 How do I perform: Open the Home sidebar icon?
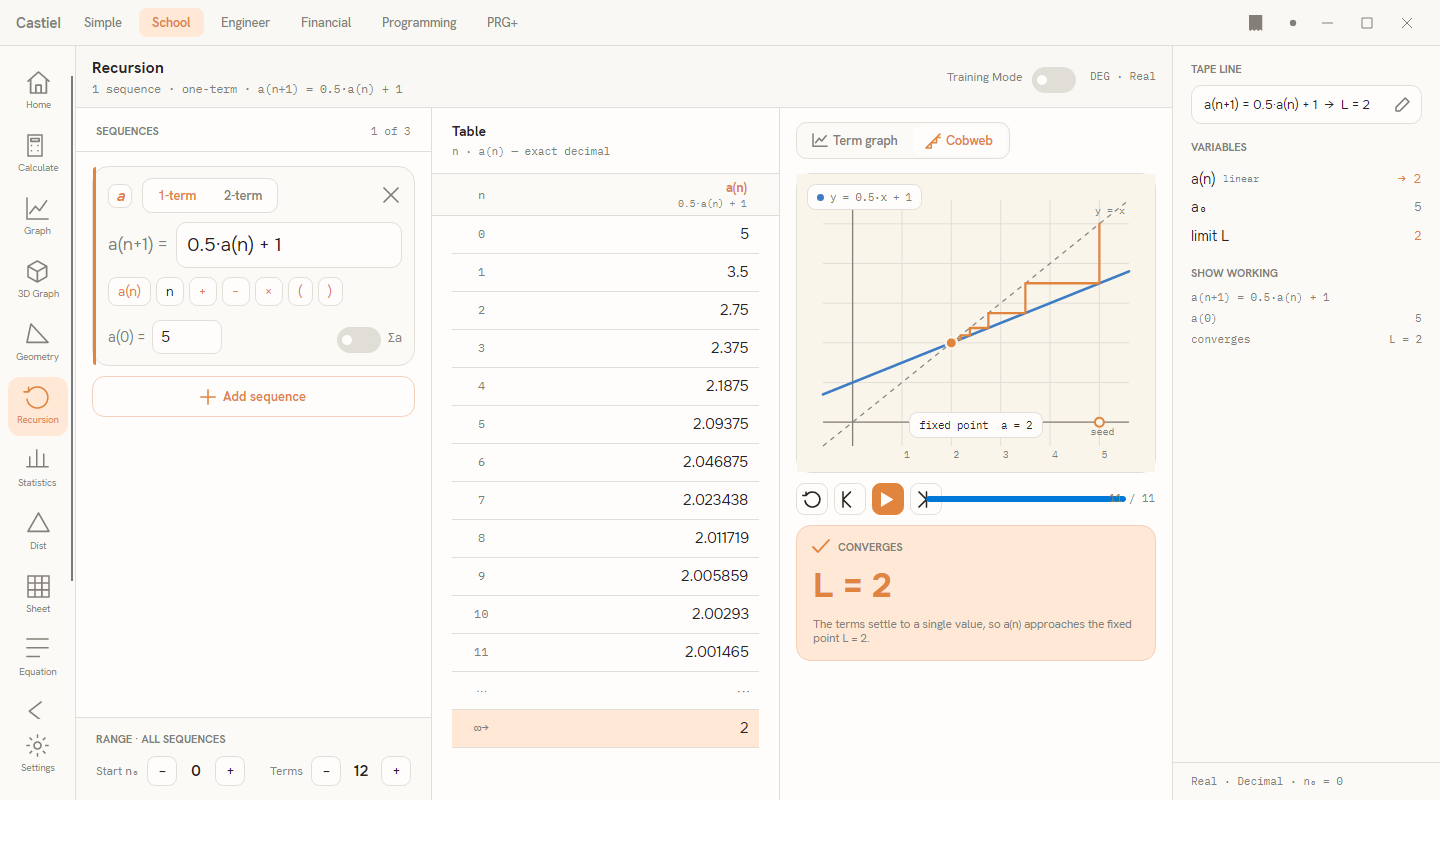tap(38, 89)
